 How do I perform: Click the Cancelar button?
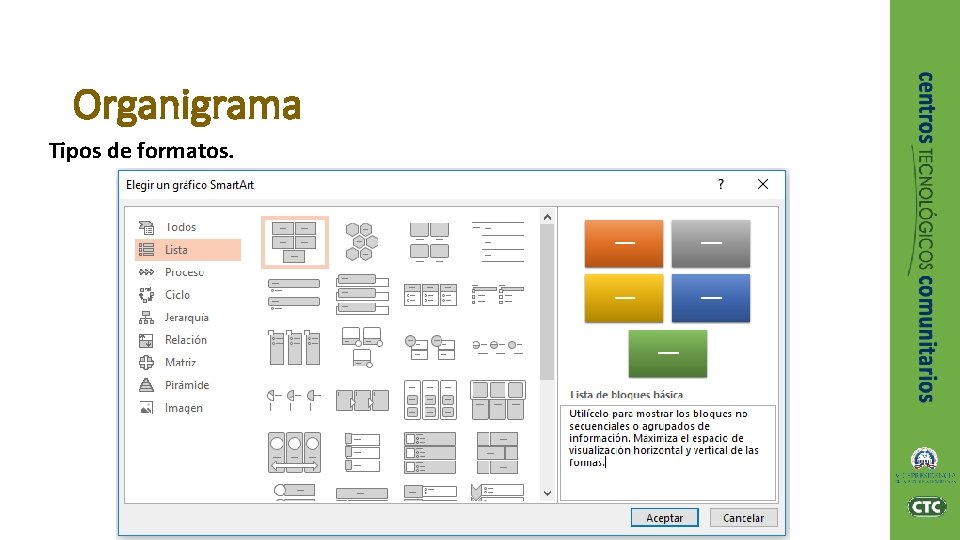click(x=743, y=518)
